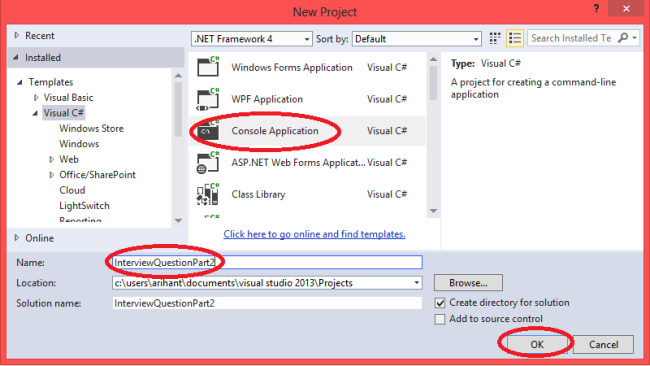The width and height of the screenshot is (650, 366).
Task: Open the search options dropdown arrow
Action: (635, 38)
